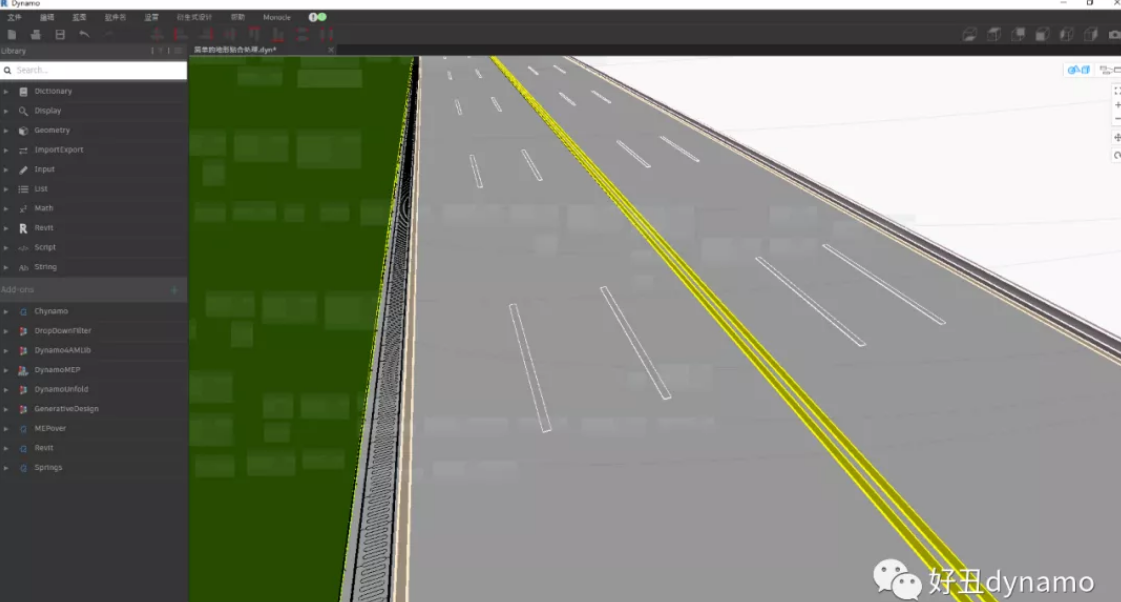Screen dimensions: 1121x602
Task: Save the graph with the Save icon
Action: point(60,34)
